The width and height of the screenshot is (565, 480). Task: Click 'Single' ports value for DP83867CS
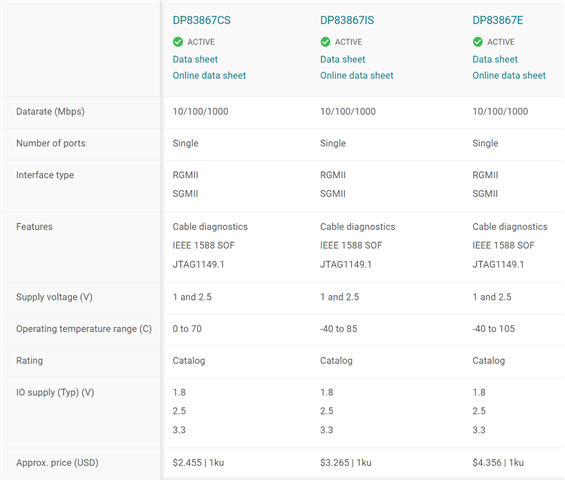pyautogui.click(x=185, y=143)
